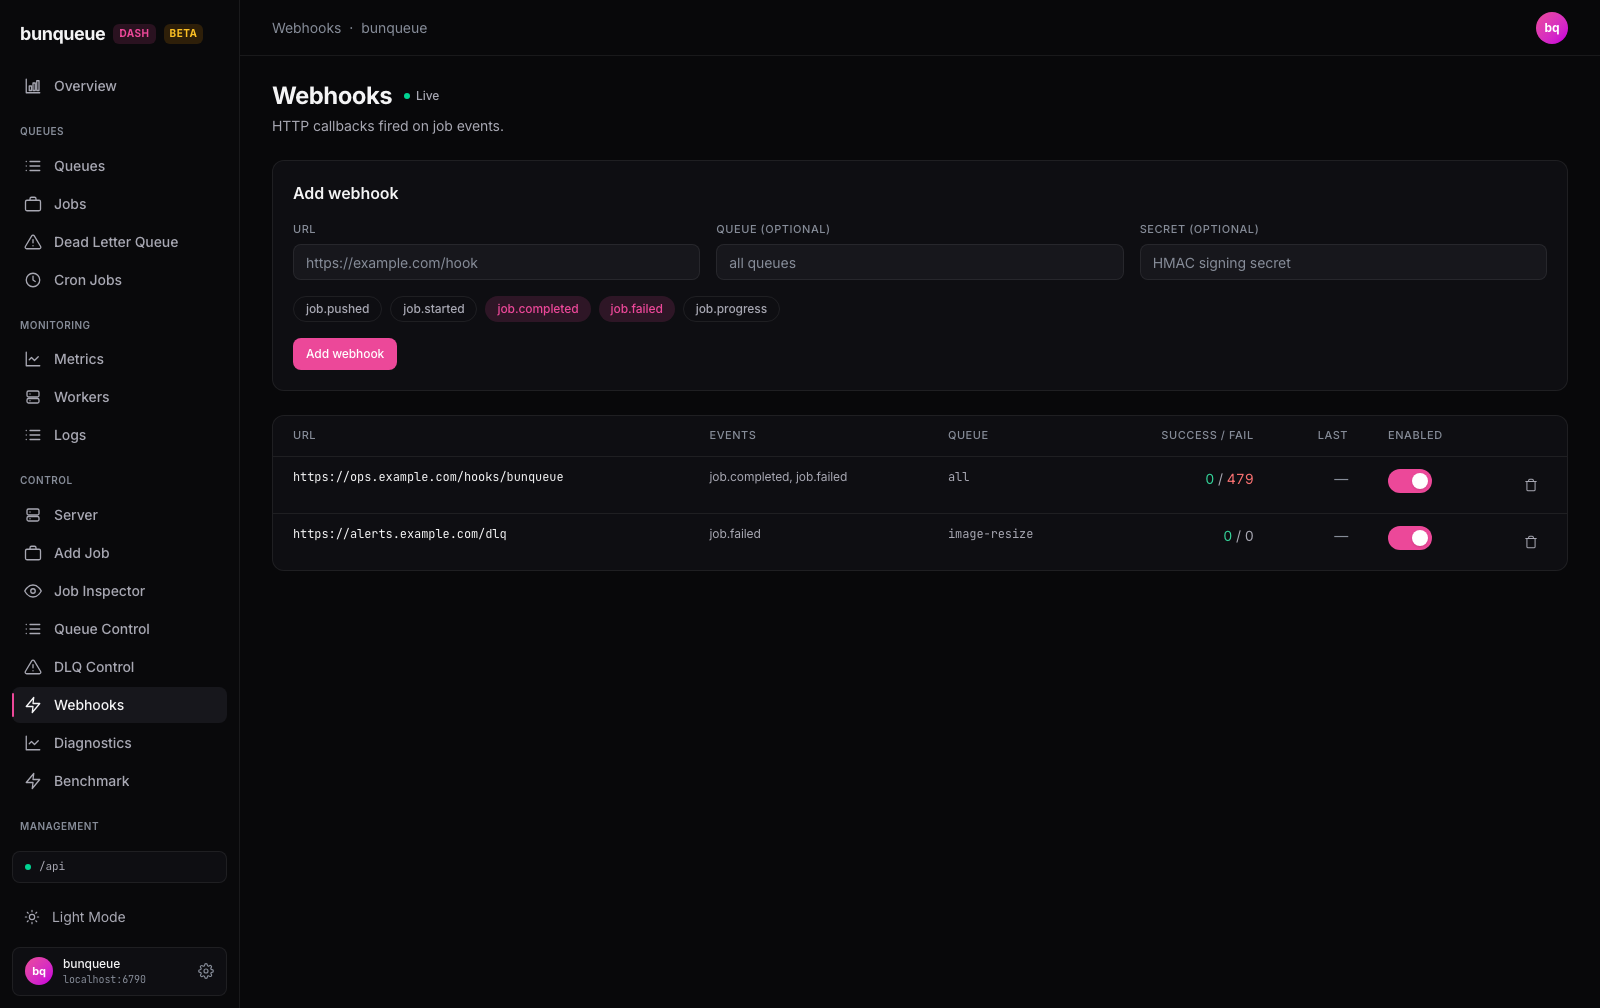Click the DASH badge
1600x1008 pixels.
click(134, 34)
